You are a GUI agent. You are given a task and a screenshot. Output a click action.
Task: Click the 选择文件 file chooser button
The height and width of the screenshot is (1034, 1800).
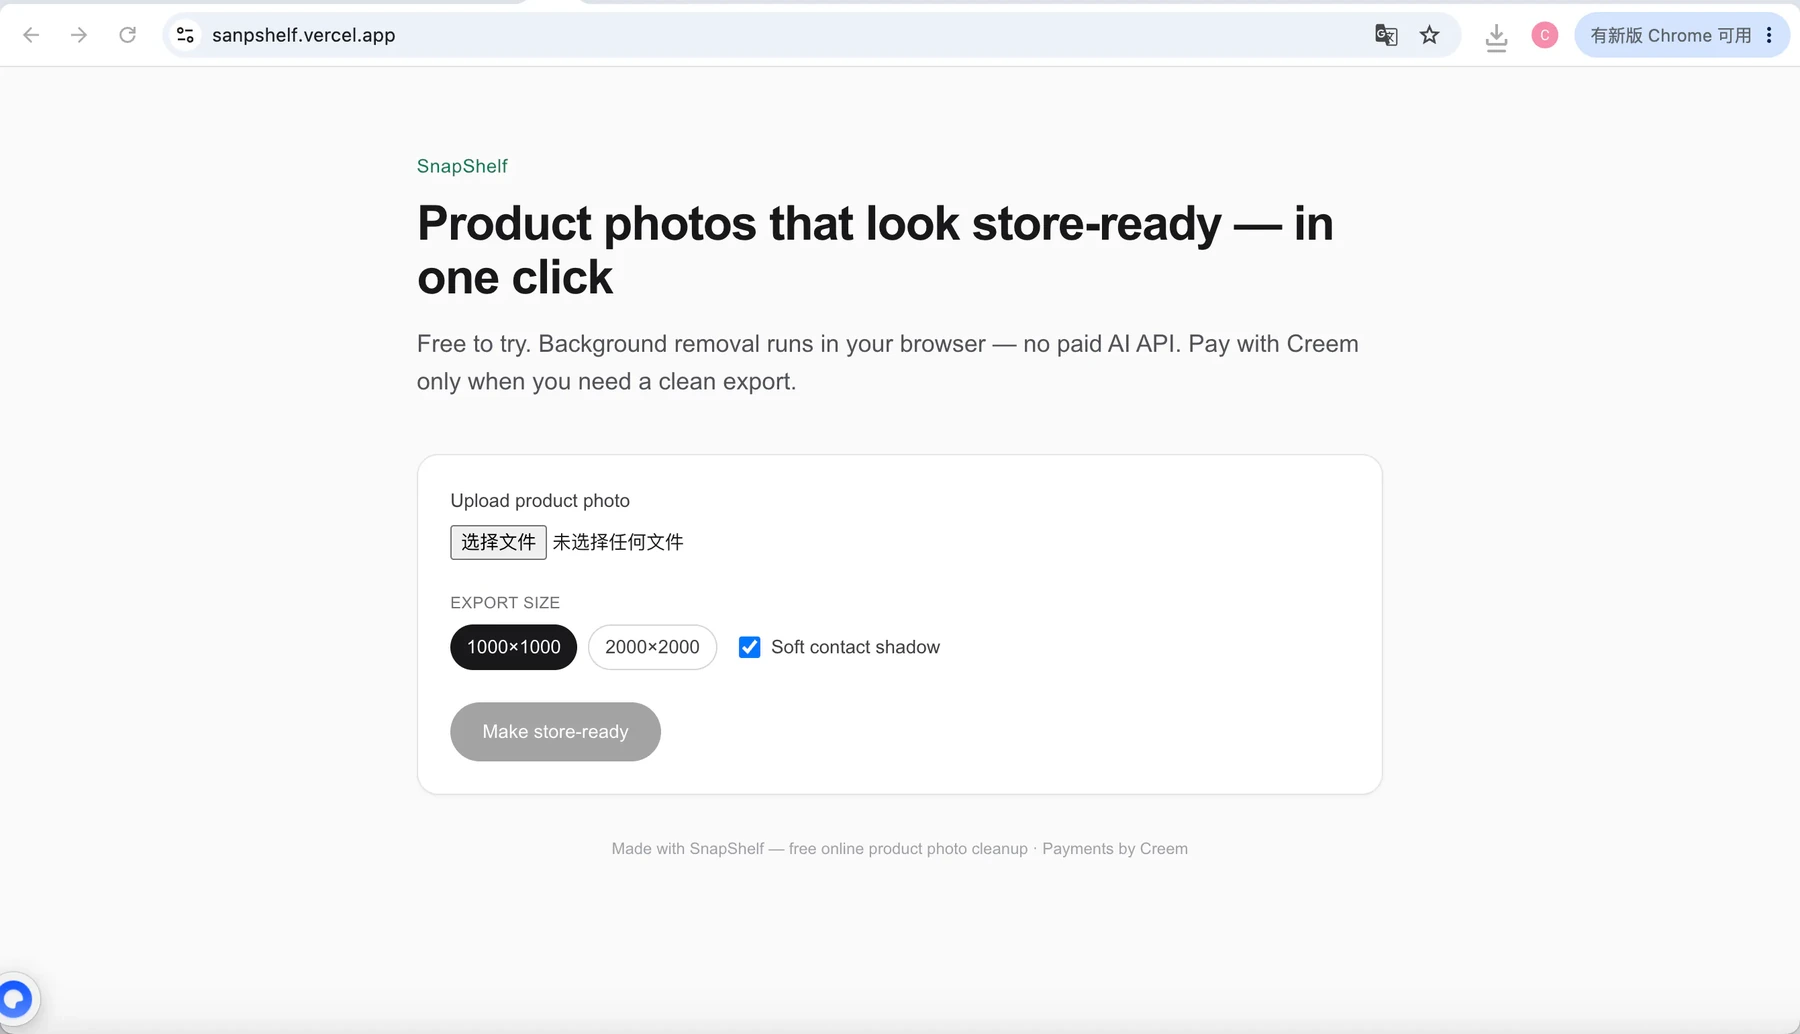pos(498,542)
